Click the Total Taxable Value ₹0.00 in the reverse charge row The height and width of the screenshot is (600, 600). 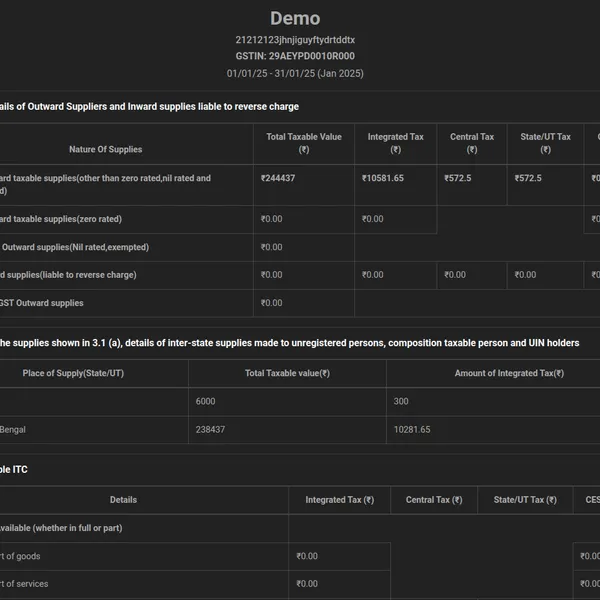click(x=272, y=275)
